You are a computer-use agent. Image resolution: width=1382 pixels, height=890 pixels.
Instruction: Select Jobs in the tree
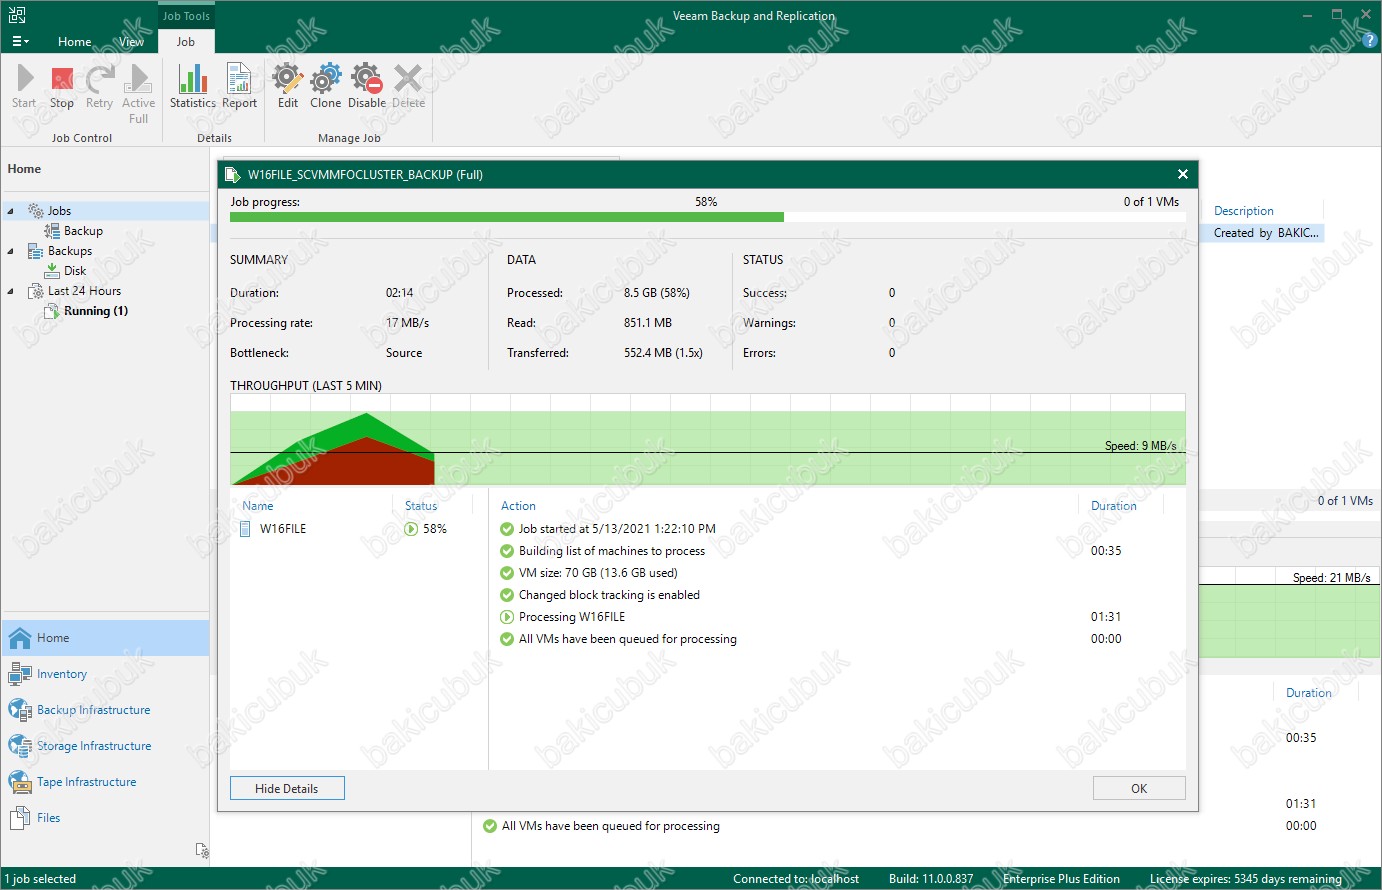(x=59, y=211)
